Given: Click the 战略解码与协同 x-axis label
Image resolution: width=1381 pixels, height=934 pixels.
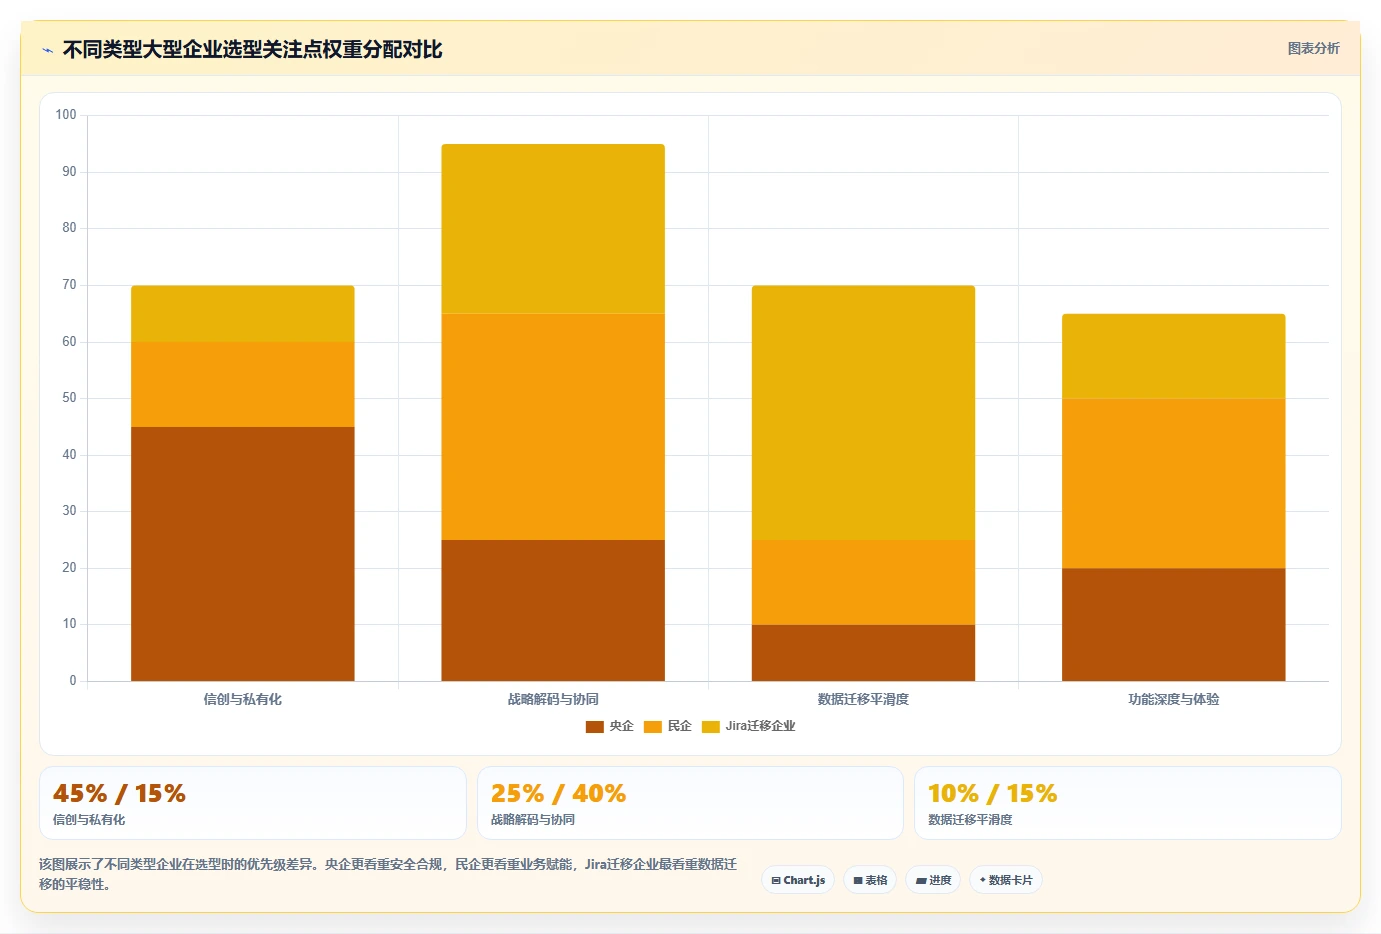Looking at the screenshot, I should click(553, 699).
